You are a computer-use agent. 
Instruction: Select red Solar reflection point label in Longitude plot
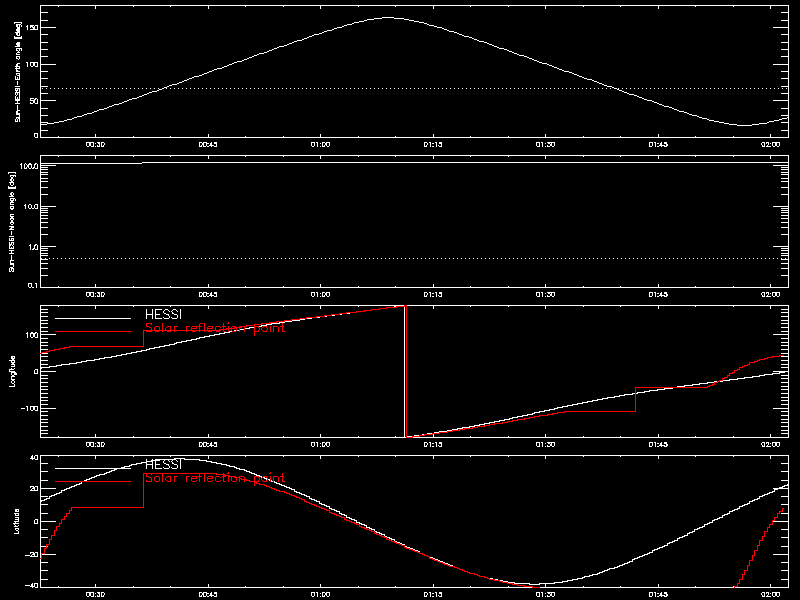pyautogui.click(x=215, y=328)
